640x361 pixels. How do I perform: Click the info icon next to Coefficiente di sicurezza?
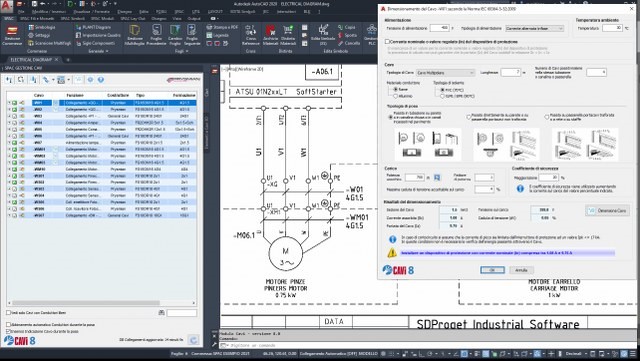tap(520, 189)
